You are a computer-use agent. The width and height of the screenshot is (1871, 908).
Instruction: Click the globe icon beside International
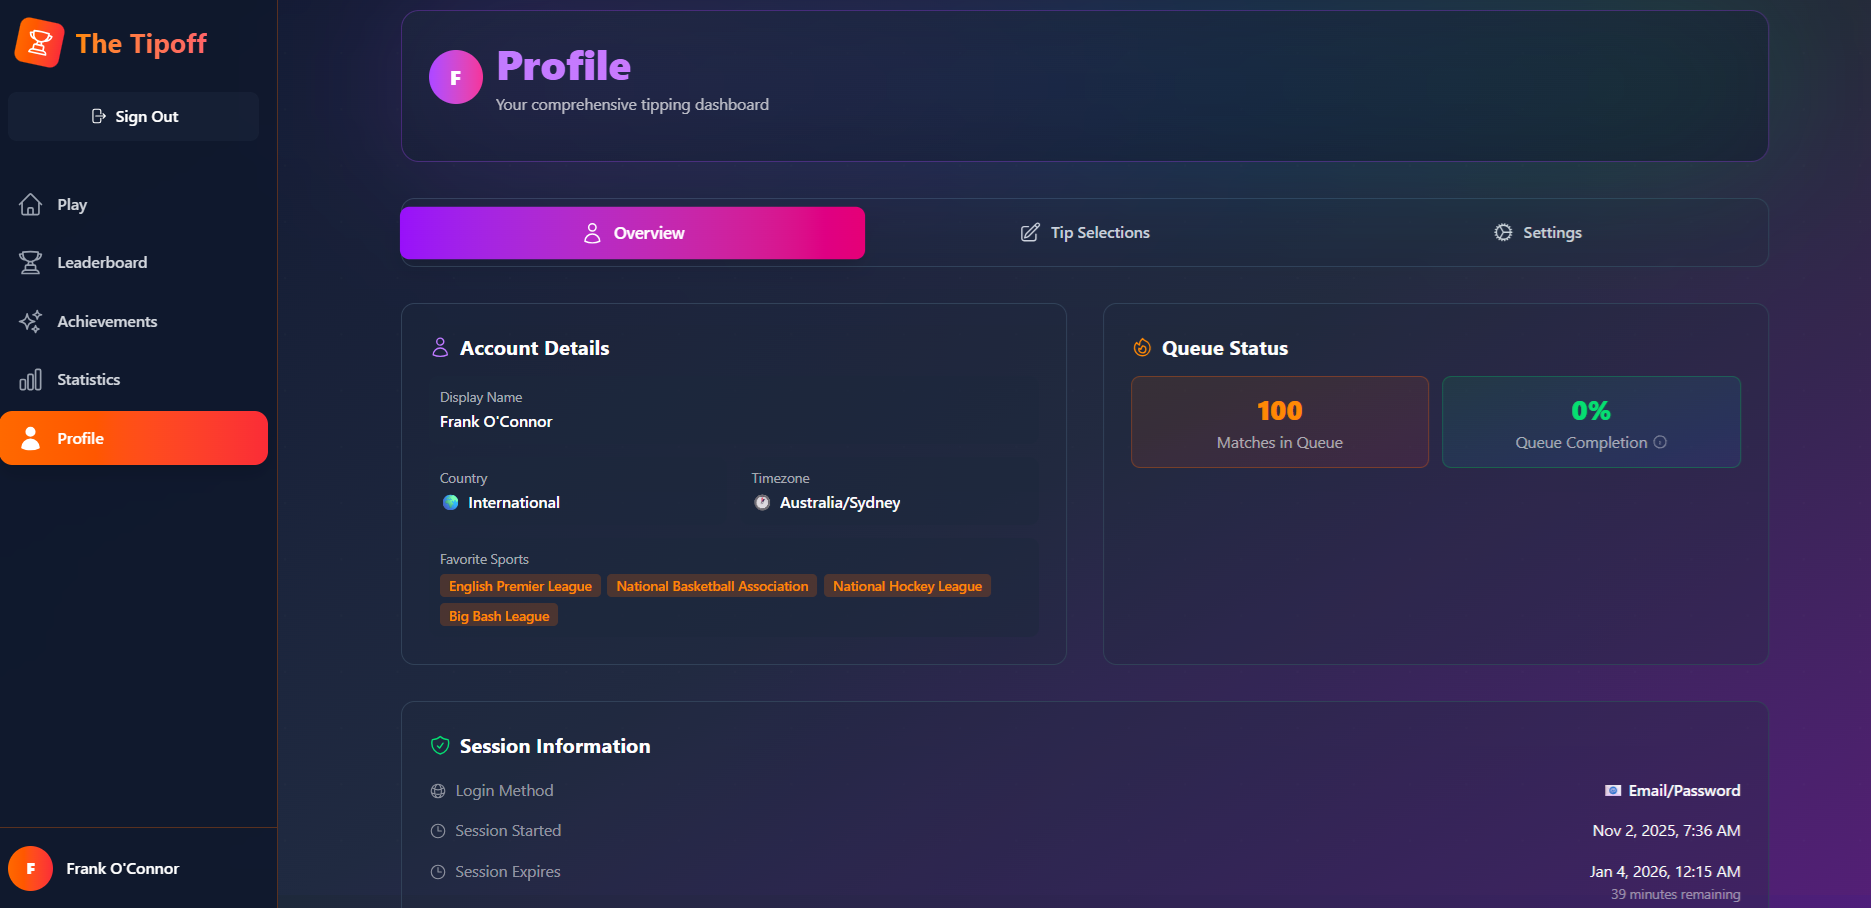pyautogui.click(x=451, y=503)
